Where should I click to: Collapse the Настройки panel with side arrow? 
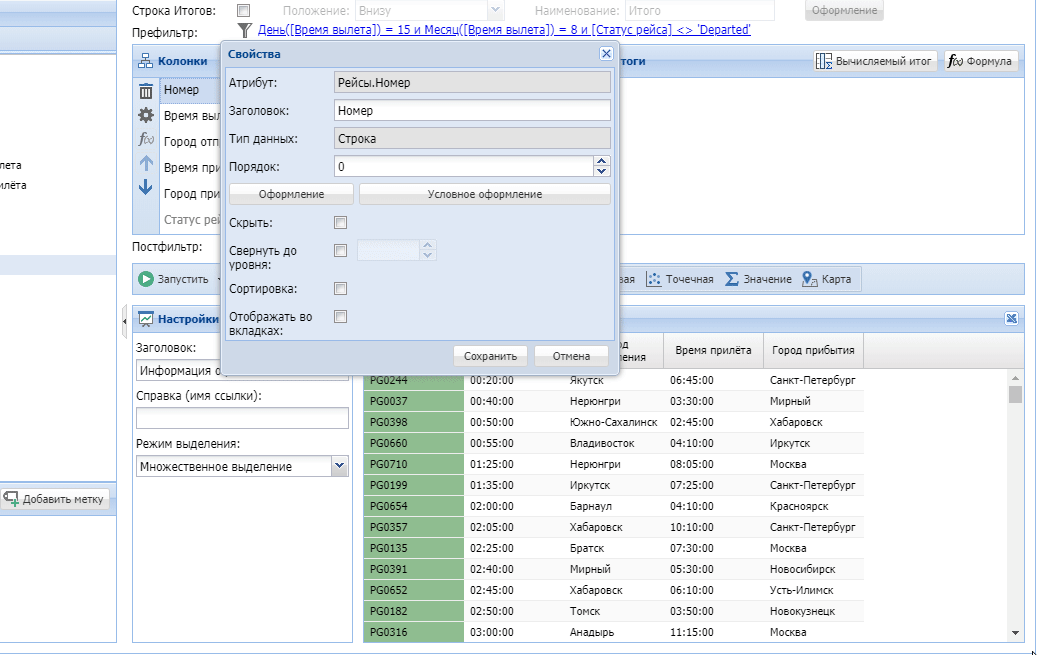pos(124,319)
